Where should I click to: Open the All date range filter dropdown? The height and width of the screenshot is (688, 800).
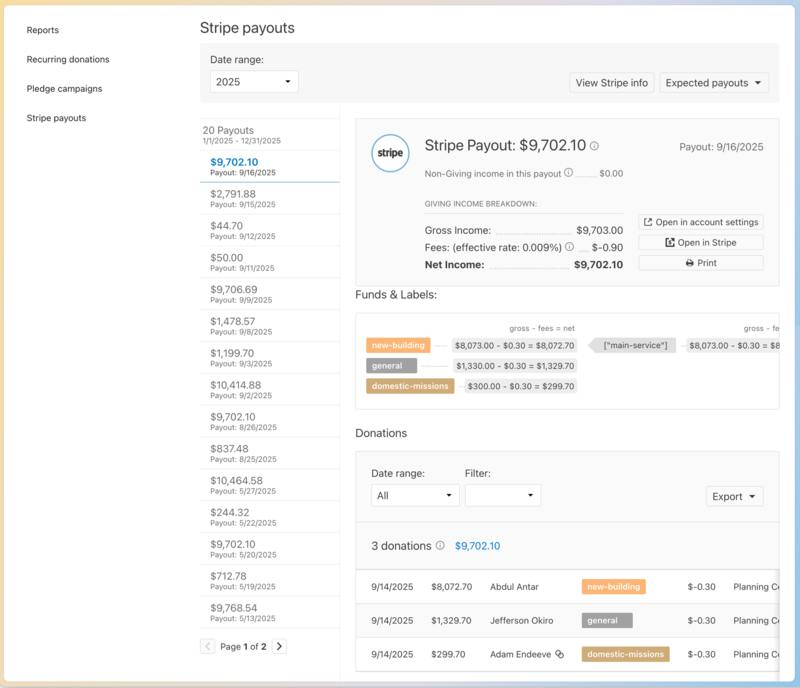tap(415, 494)
